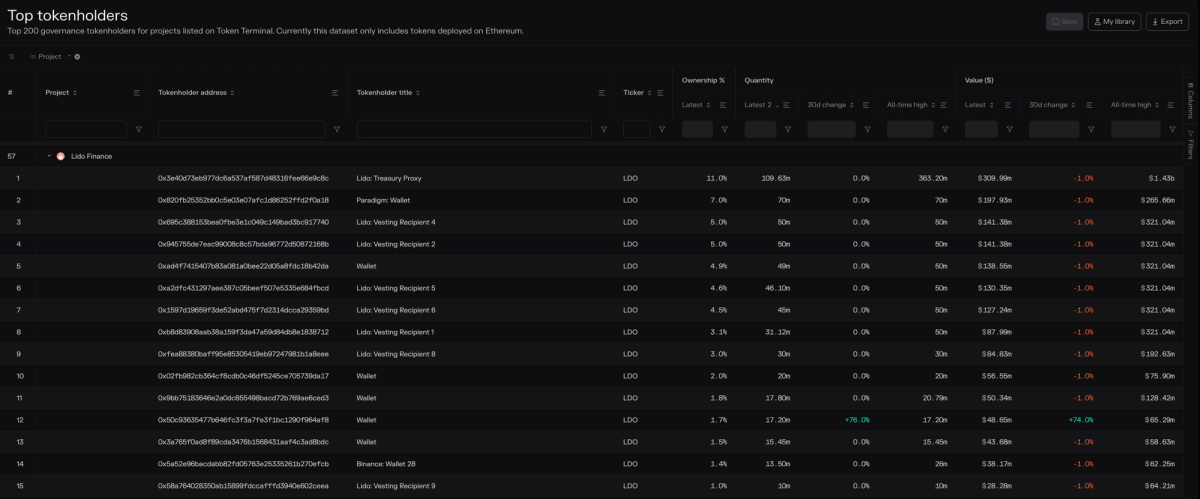
Task: Click the Tokenholder title filter text field
Action: [x=474, y=129]
